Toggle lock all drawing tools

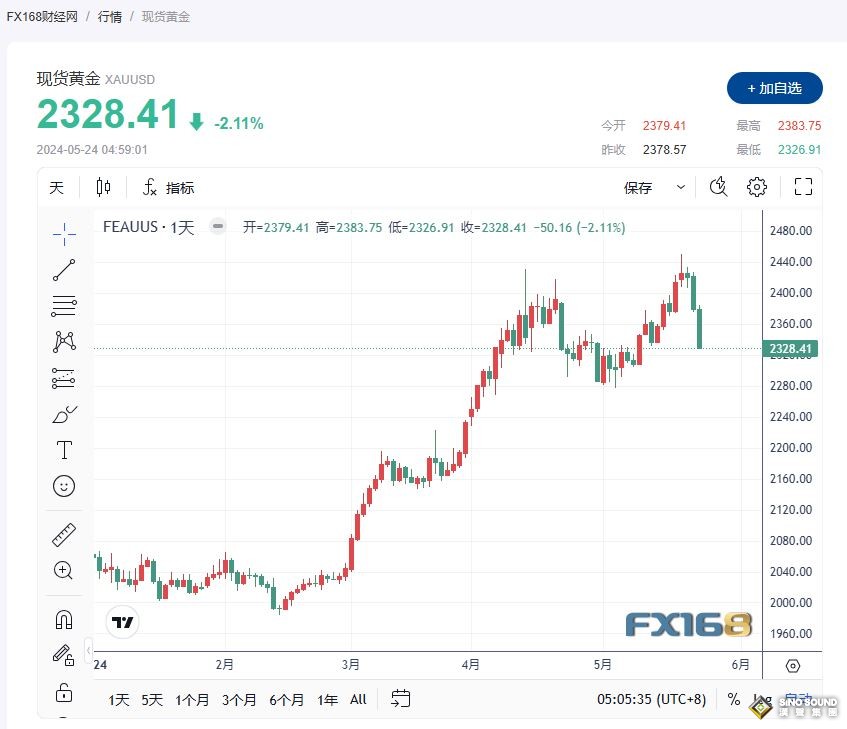pos(64,692)
